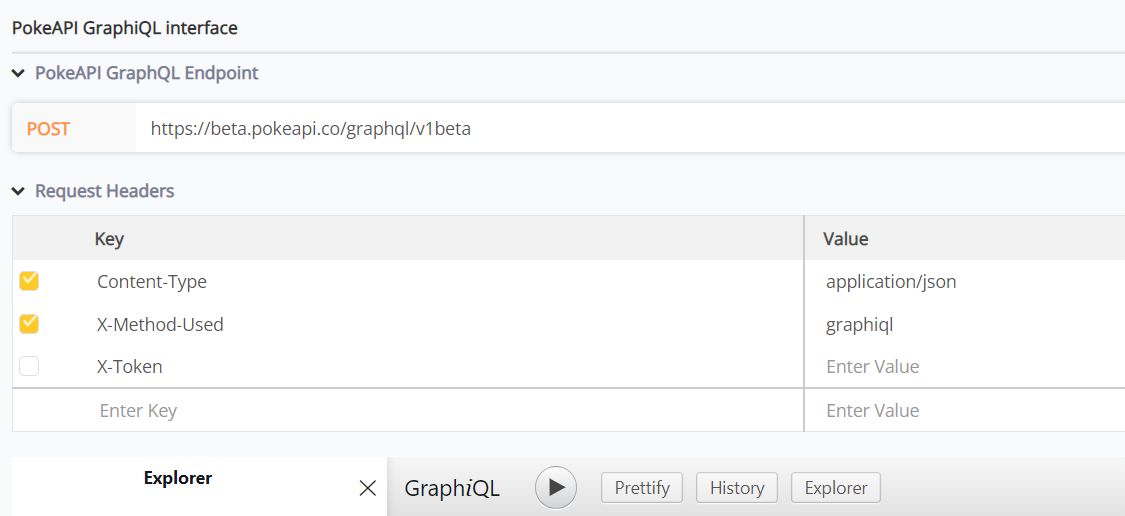This screenshot has width=1125, height=516.
Task: Click the Enter Value field in new row
Action: click(964, 411)
